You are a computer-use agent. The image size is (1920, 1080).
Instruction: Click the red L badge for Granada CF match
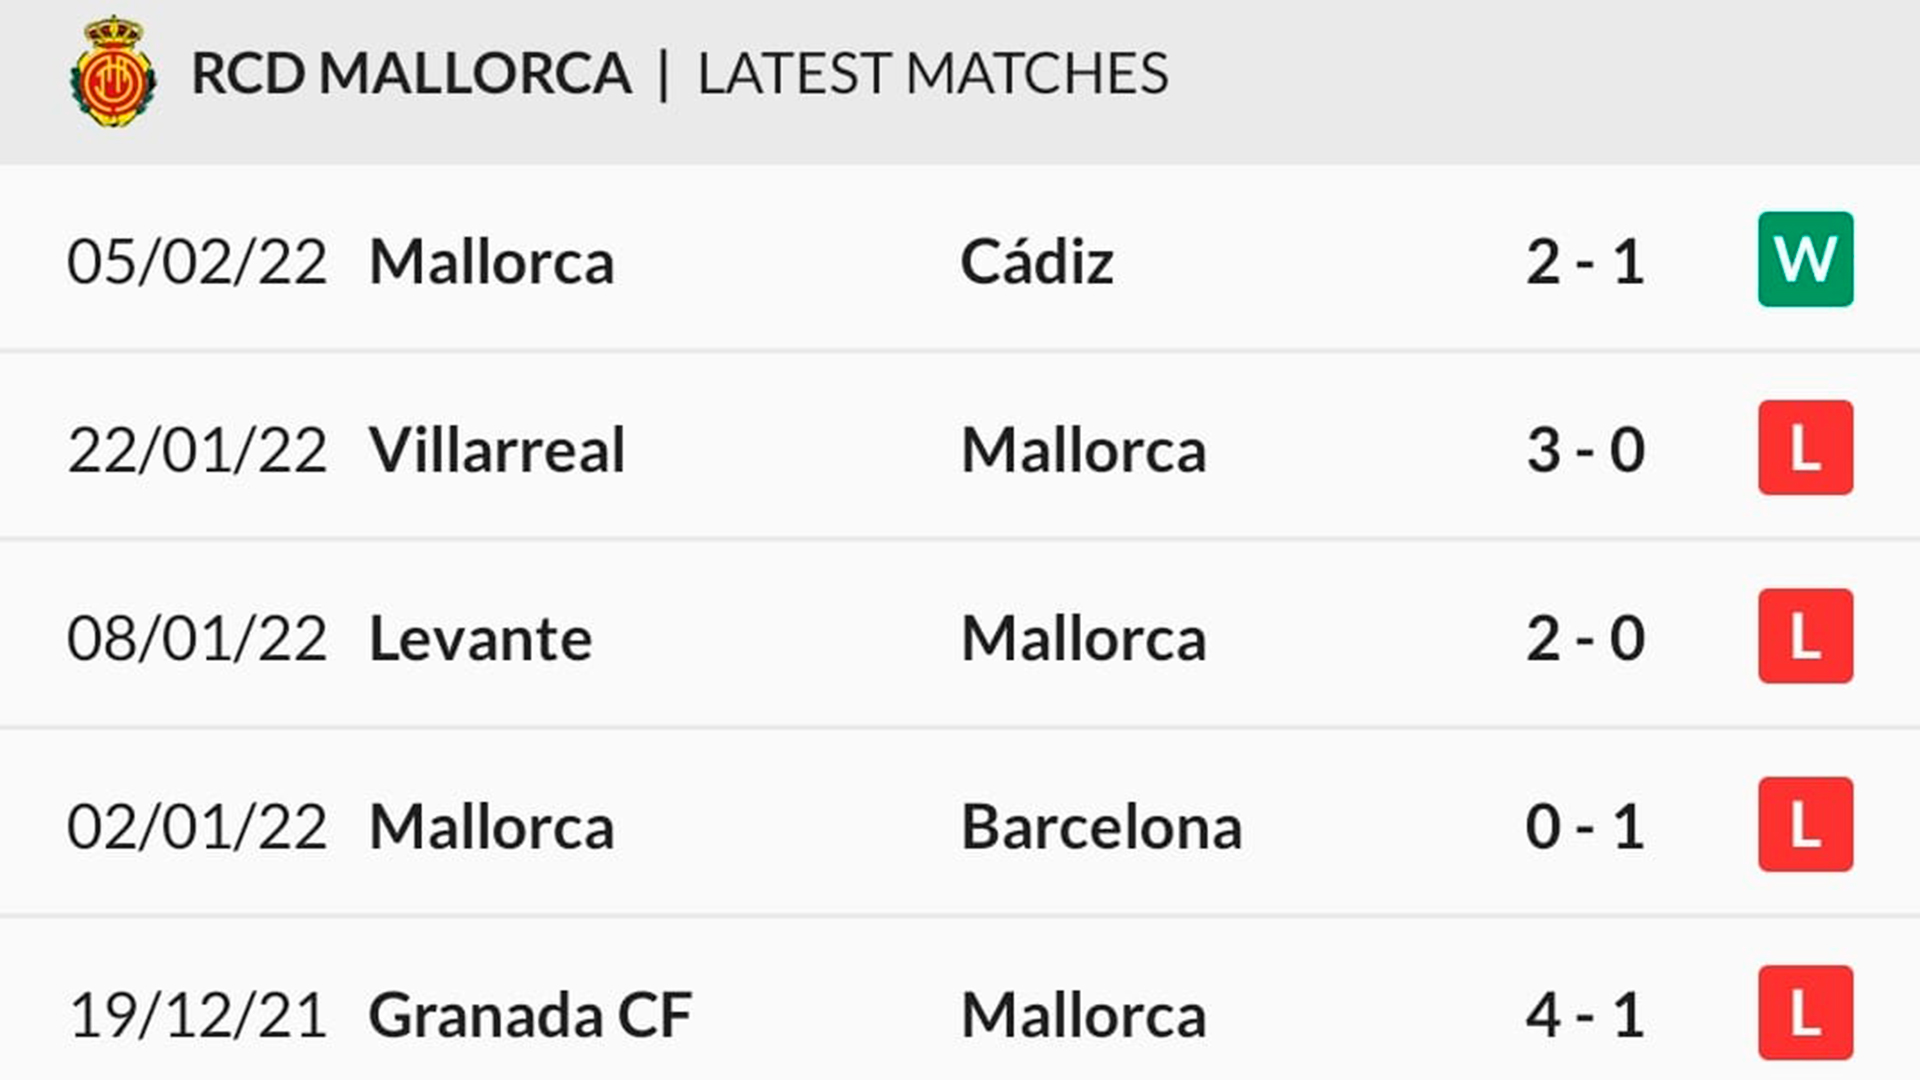coord(1805,1013)
